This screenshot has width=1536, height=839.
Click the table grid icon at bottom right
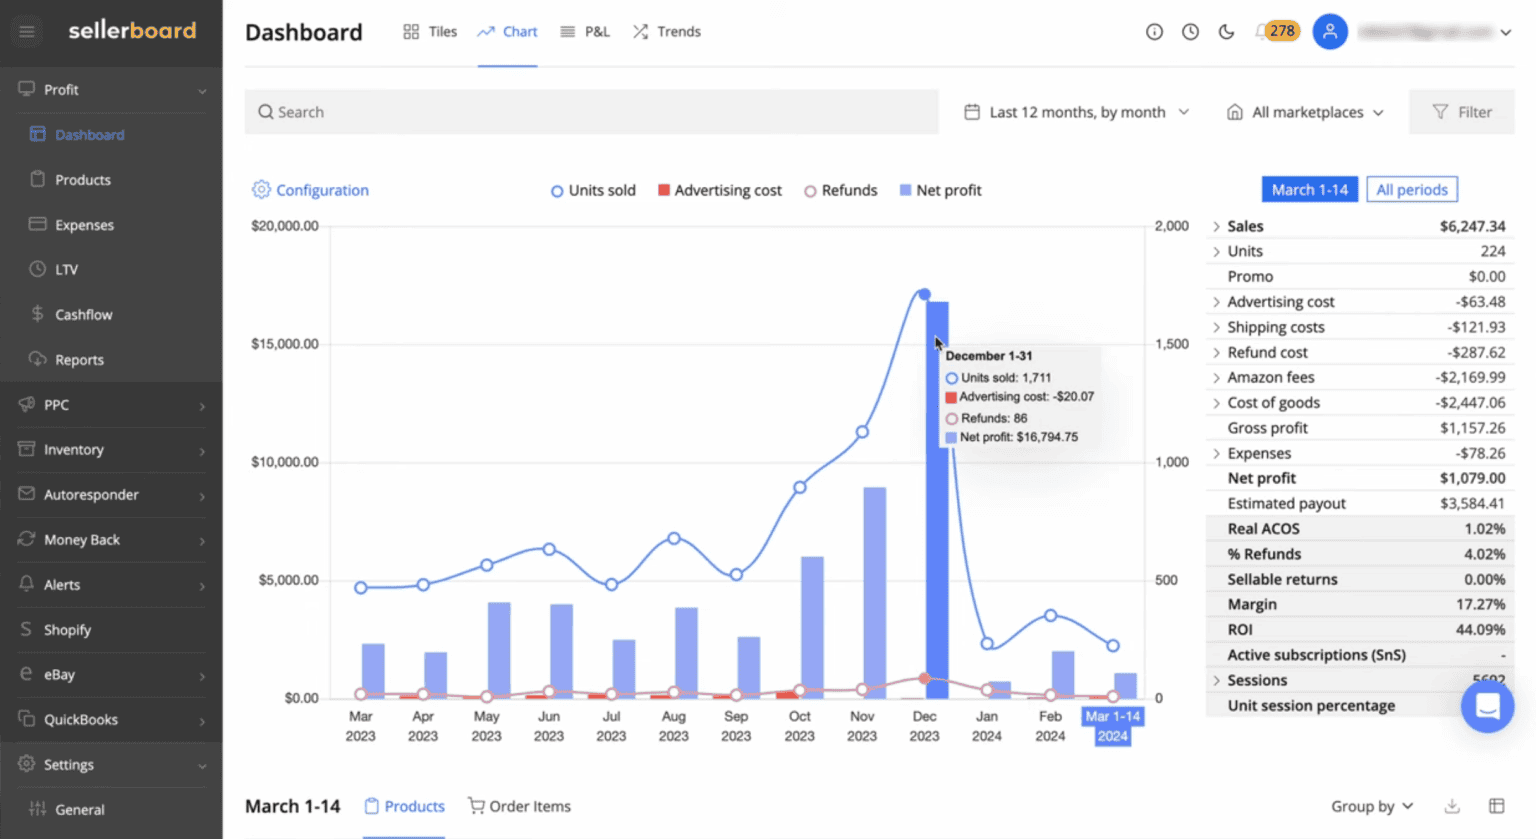(x=1497, y=806)
